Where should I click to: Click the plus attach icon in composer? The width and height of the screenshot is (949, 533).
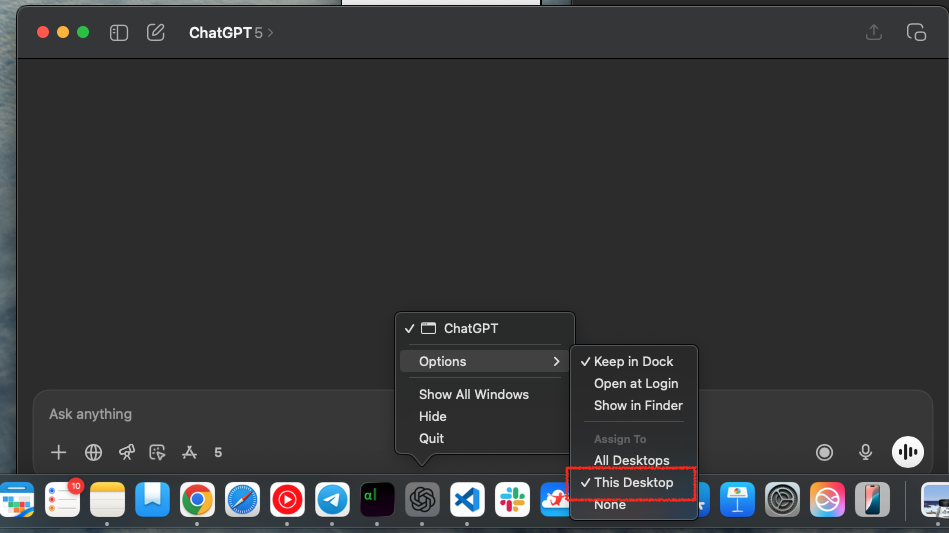pos(59,453)
